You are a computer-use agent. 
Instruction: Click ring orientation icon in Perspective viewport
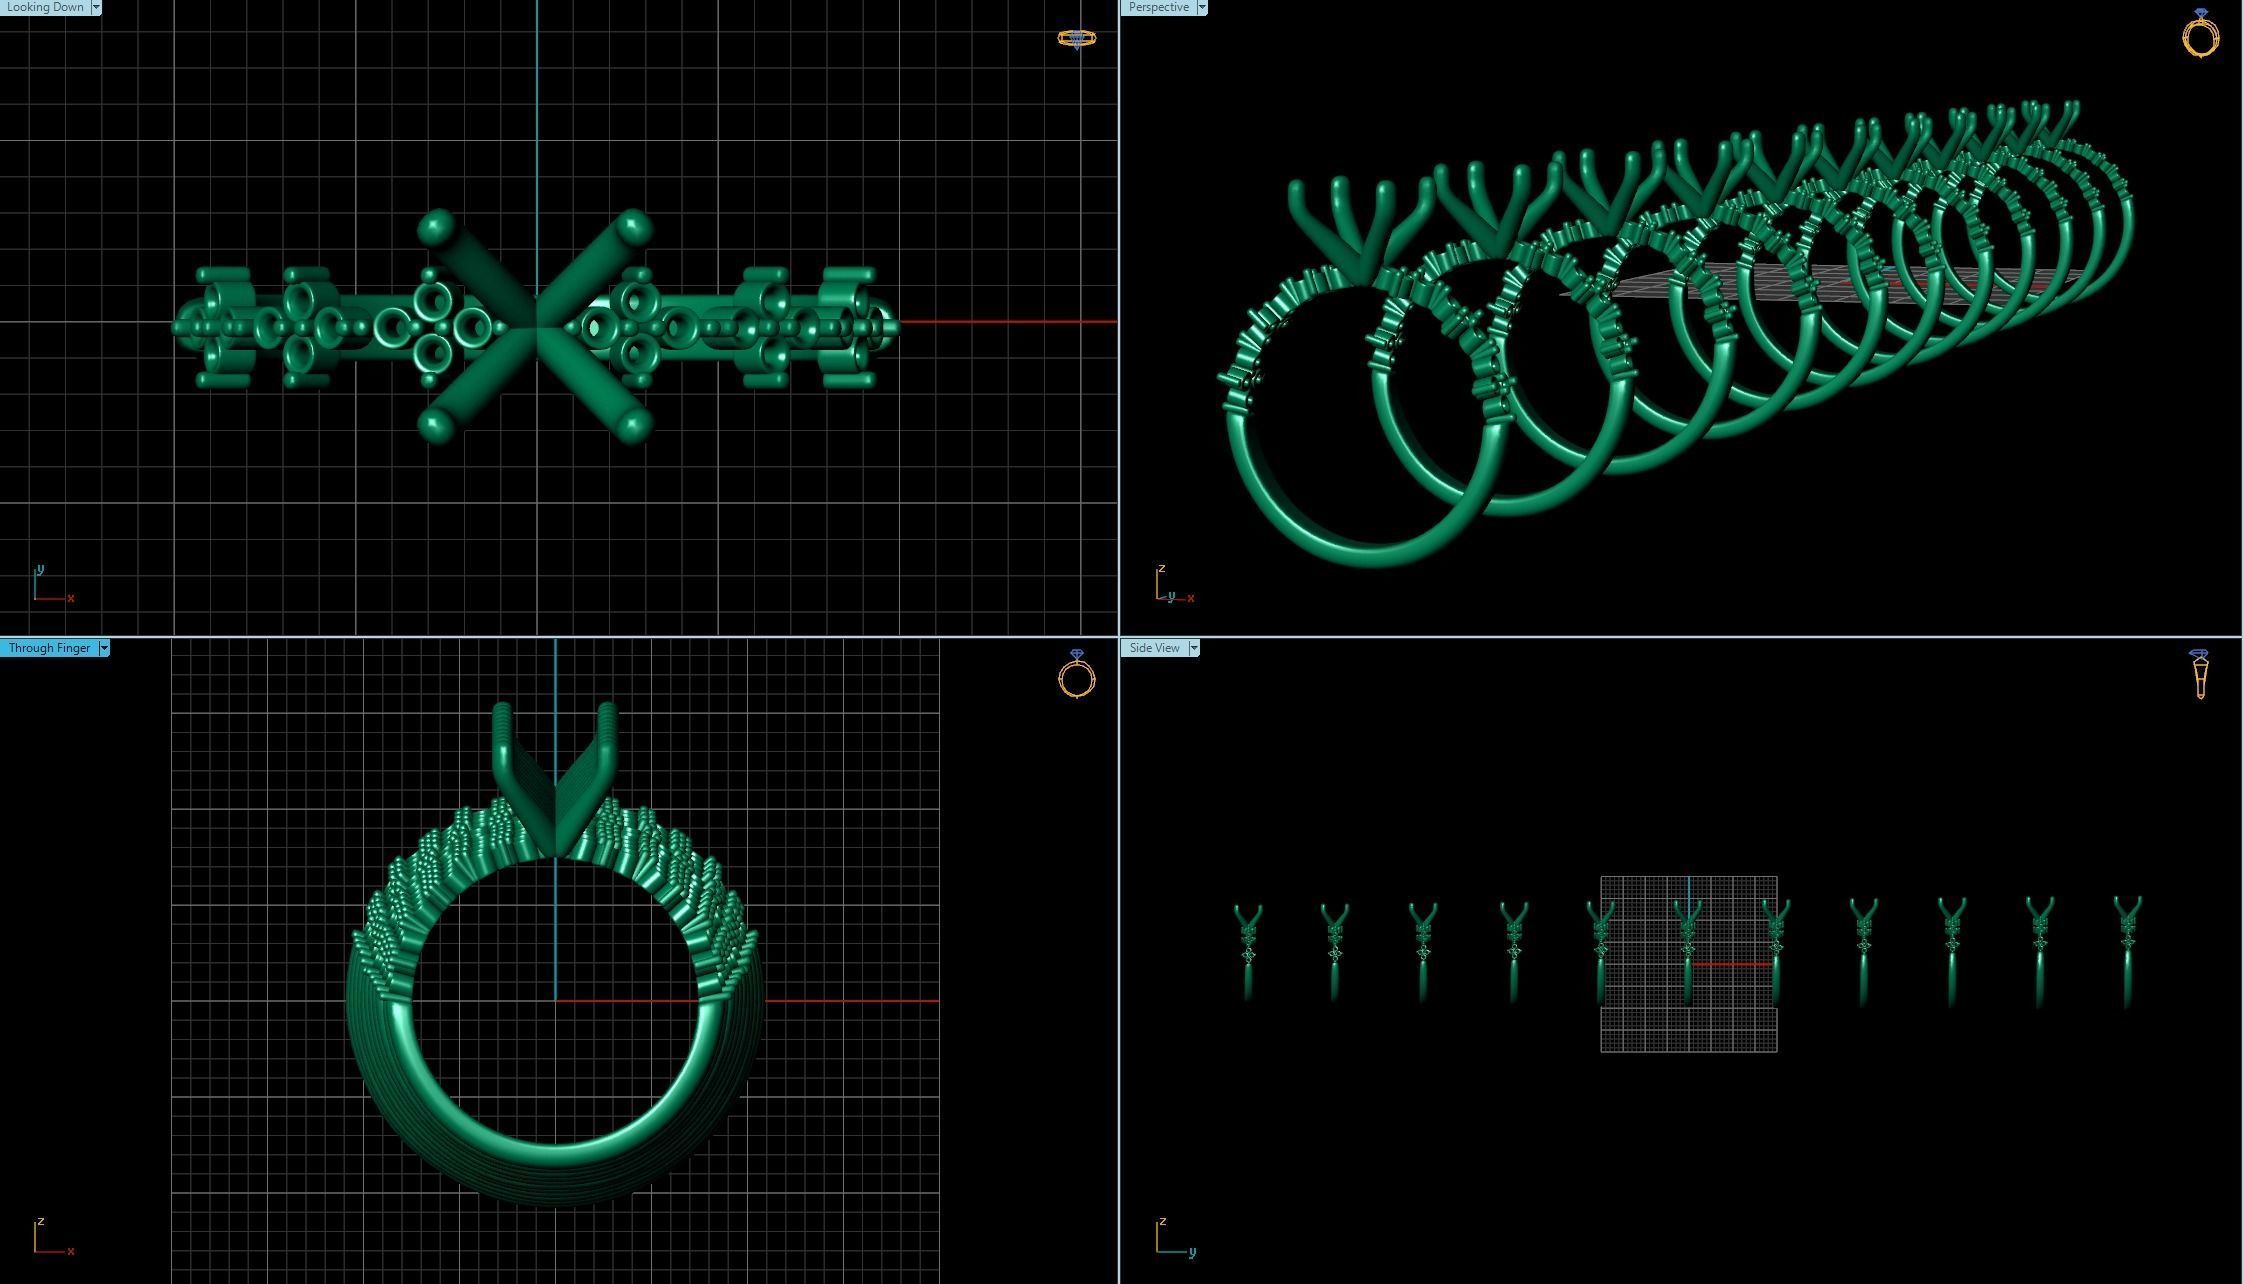[2200, 34]
